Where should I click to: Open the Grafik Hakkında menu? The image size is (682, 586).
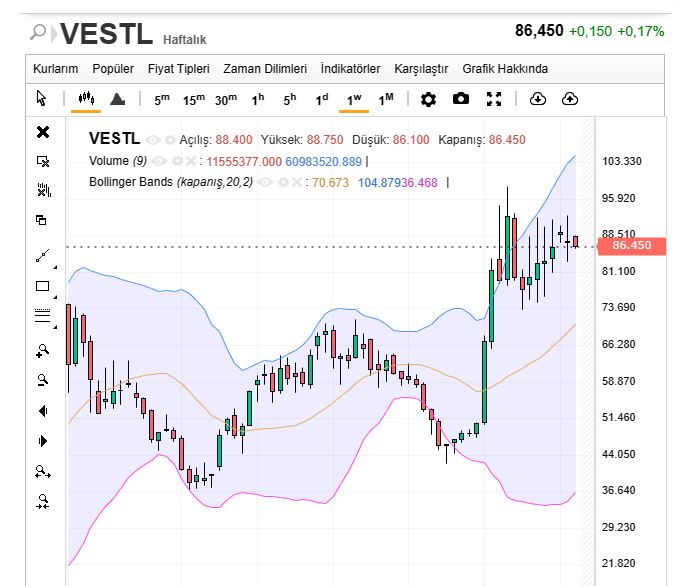505,69
